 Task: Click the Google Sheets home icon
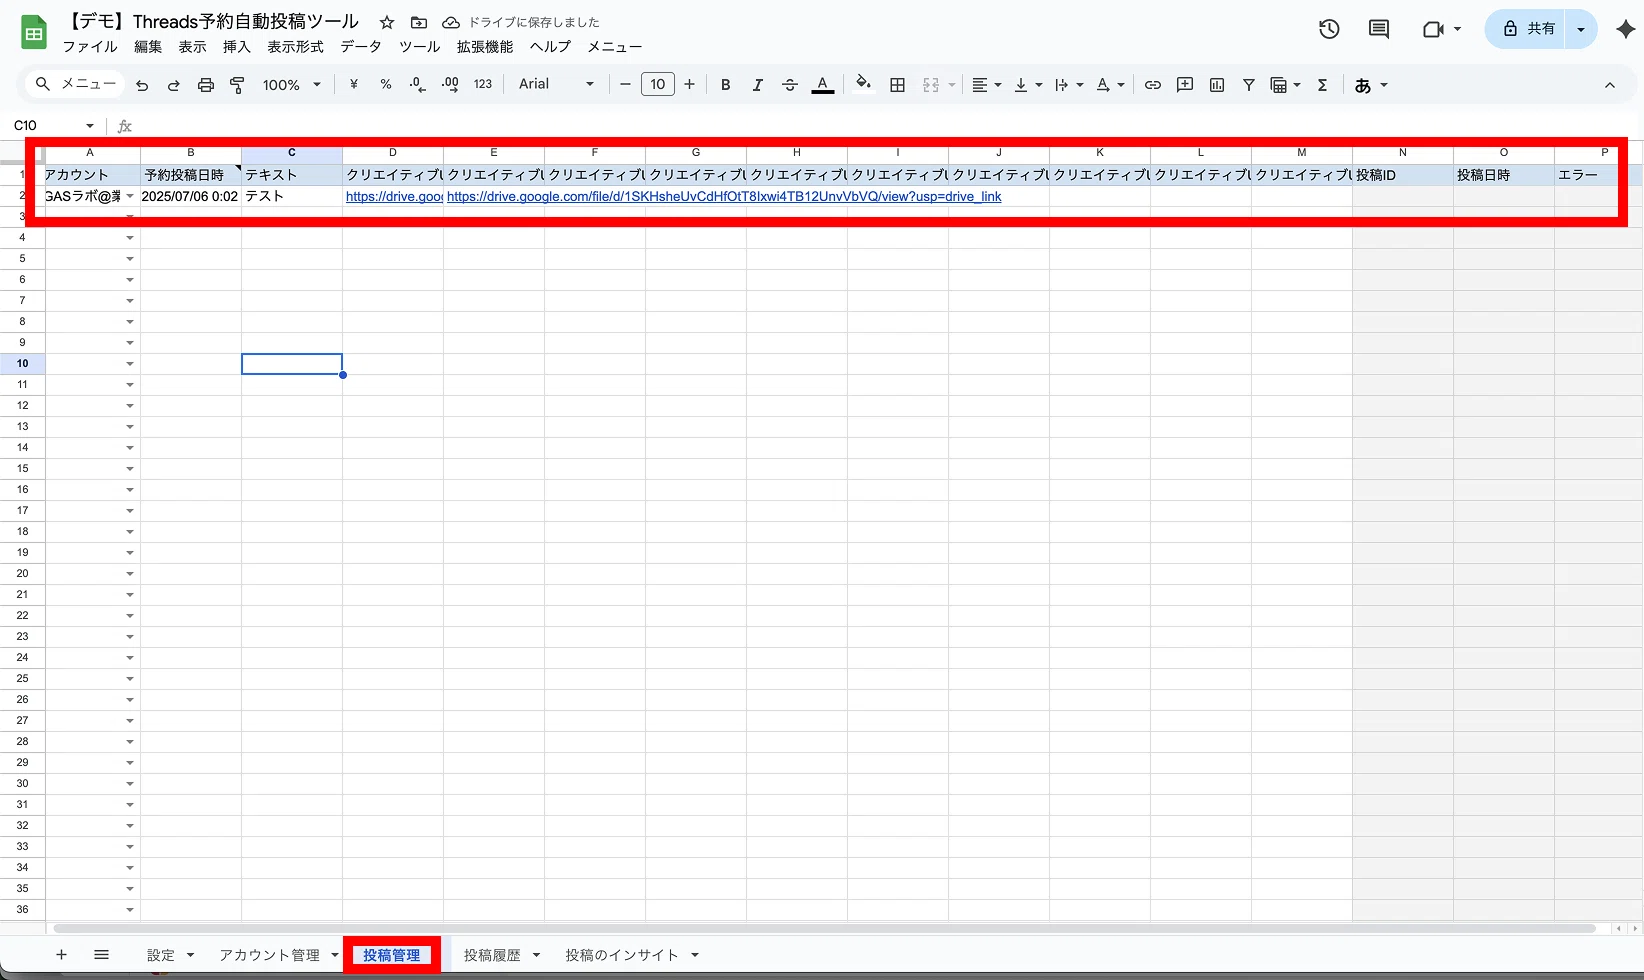tap(34, 33)
